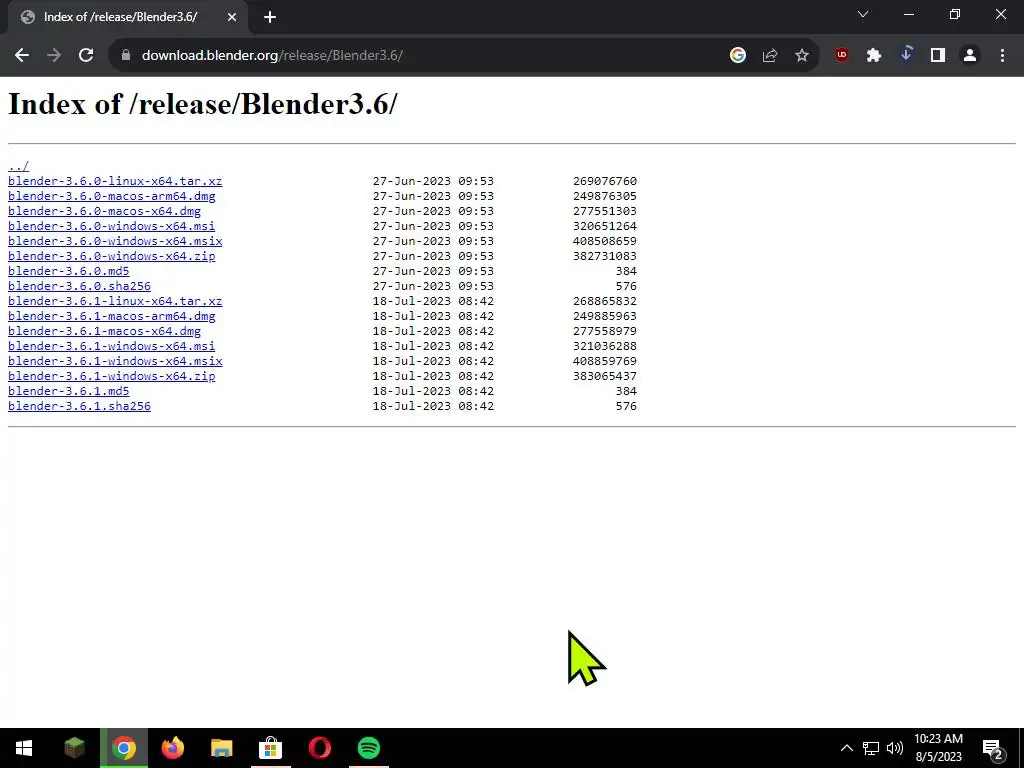Launch Firefox from the taskbar
The width and height of the screenshot is (1024, 768).
click(172, 748)
